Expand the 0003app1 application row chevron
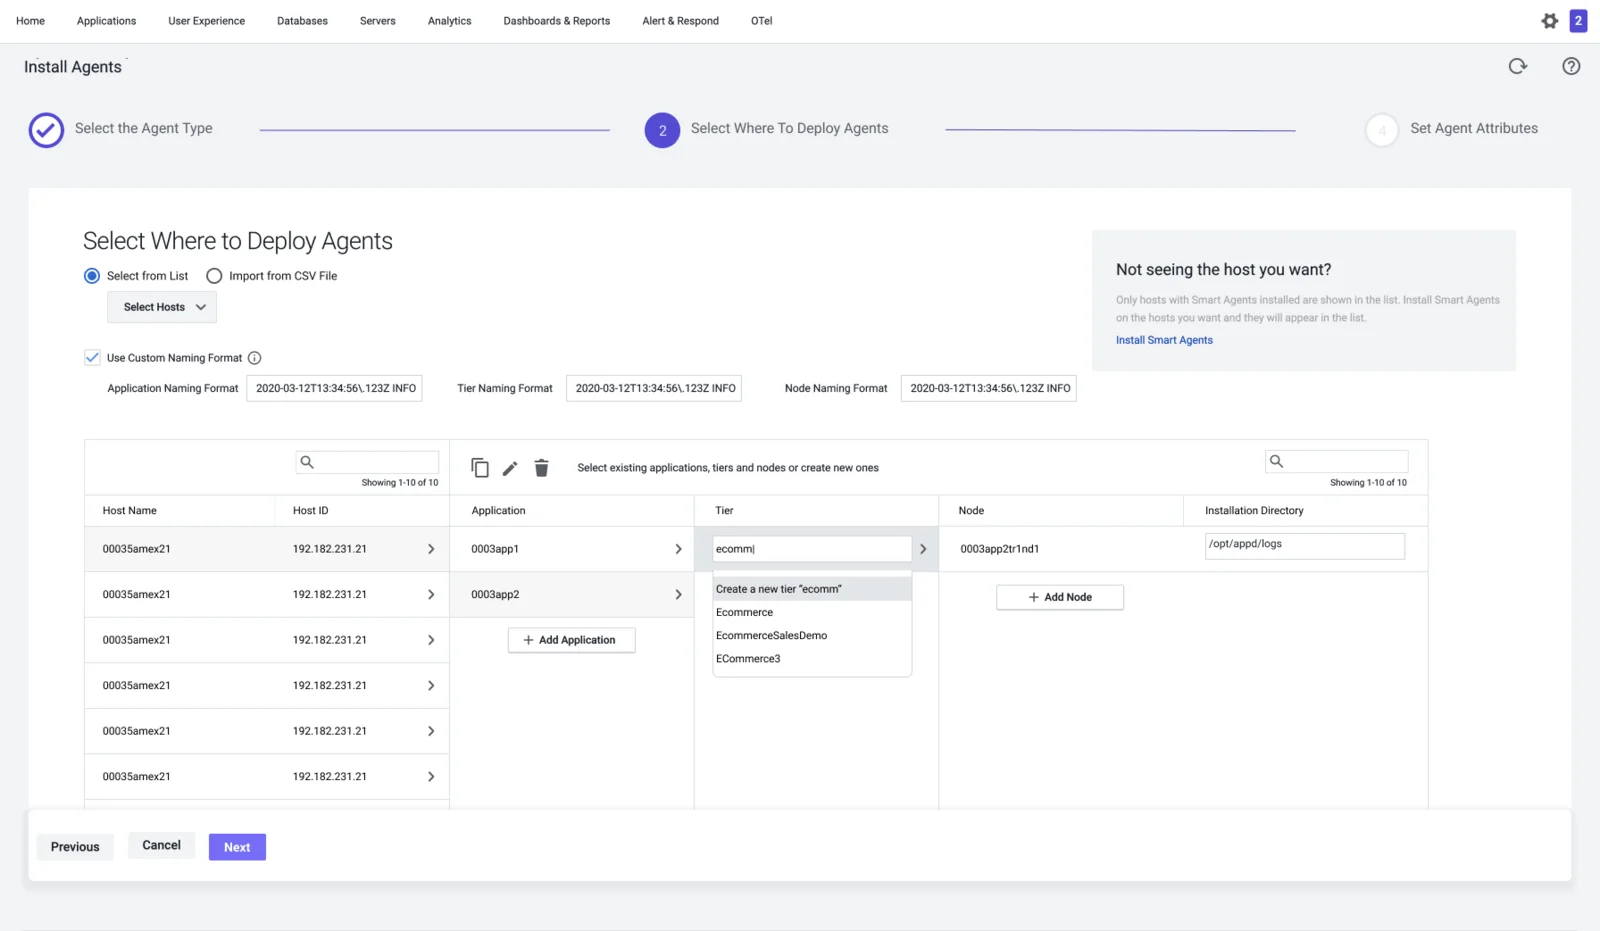Viewport: 1600px width, 931px height. pos(678,549)
